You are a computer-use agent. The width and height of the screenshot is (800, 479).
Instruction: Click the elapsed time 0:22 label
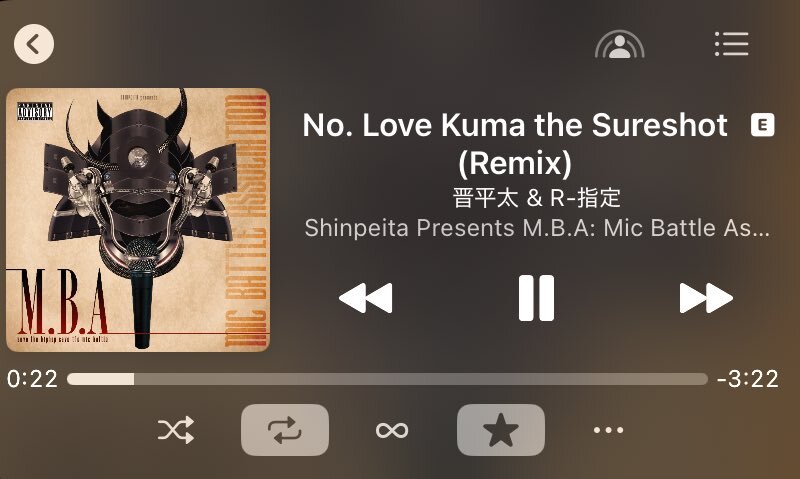[32, 379]
